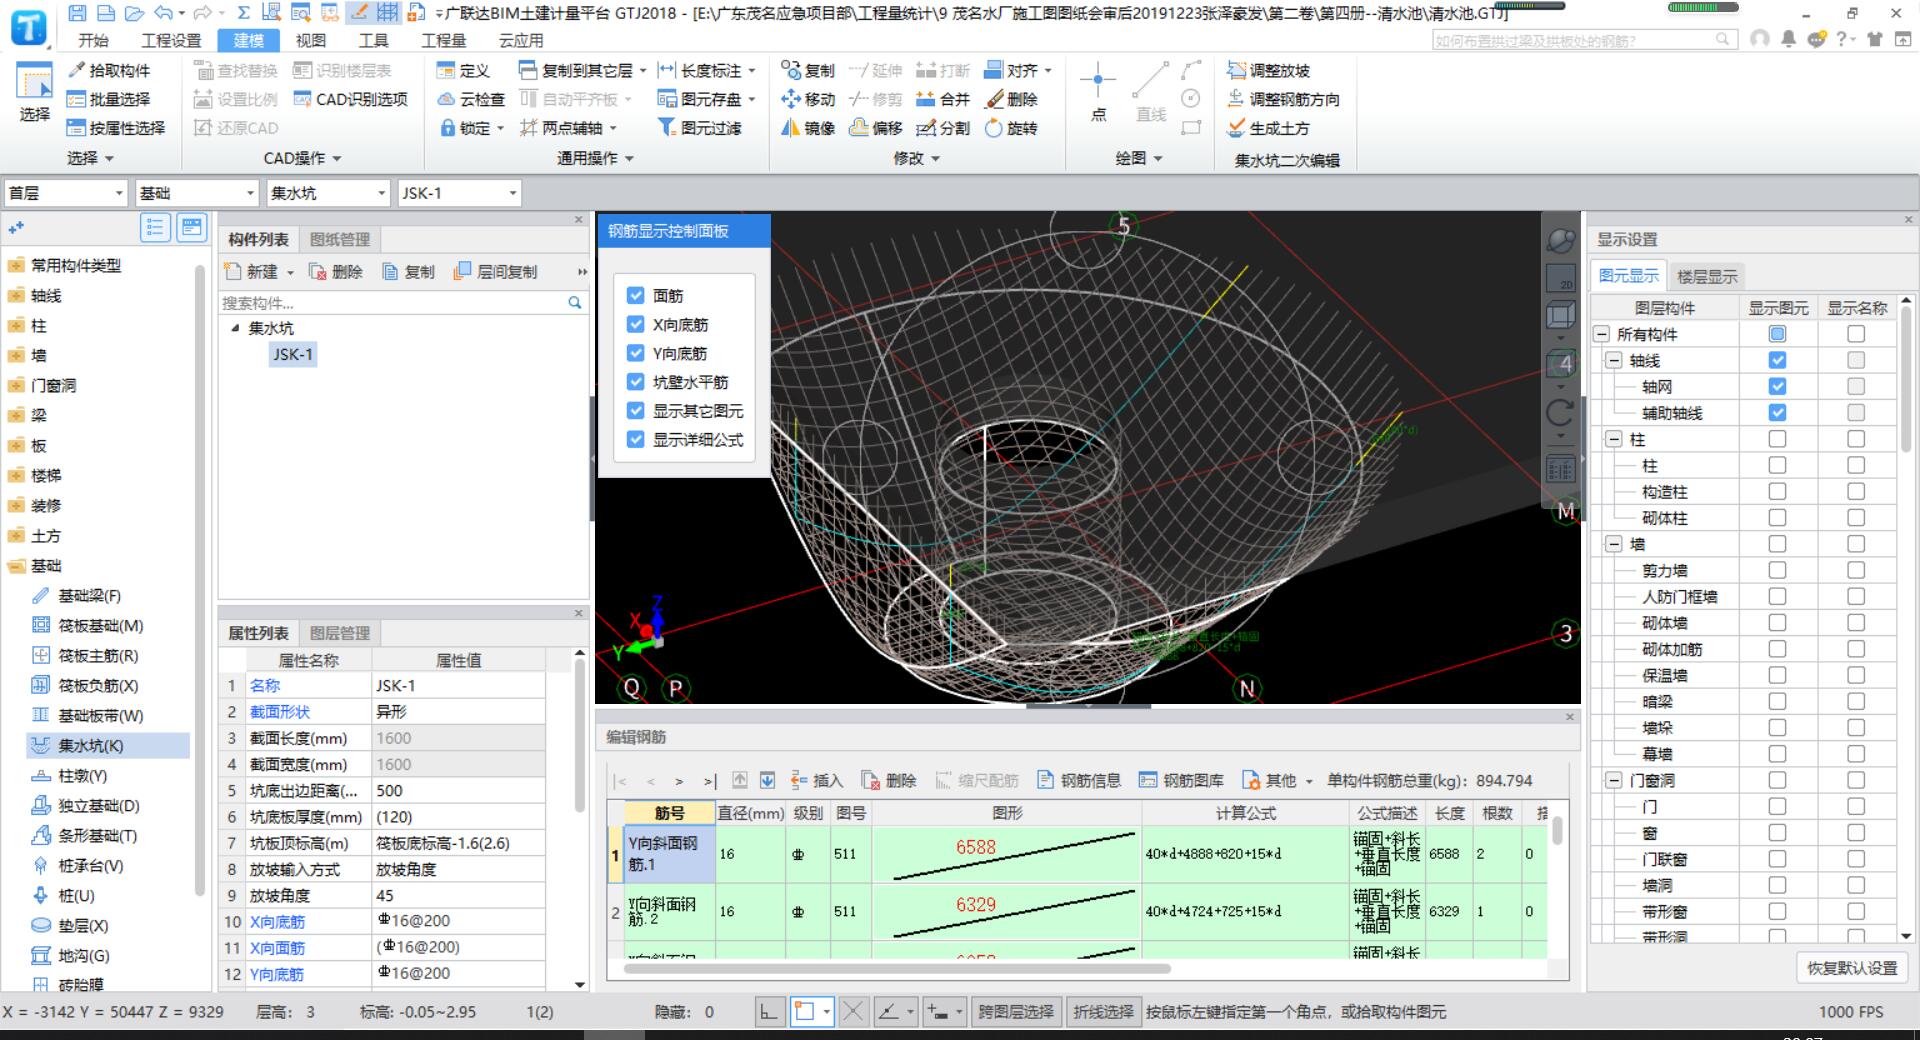This screenshot has height=1040, width=1920.
Task: Toggle 辅助轴线 显示图元 checkbox
Action: click(x=1777, y=412)
